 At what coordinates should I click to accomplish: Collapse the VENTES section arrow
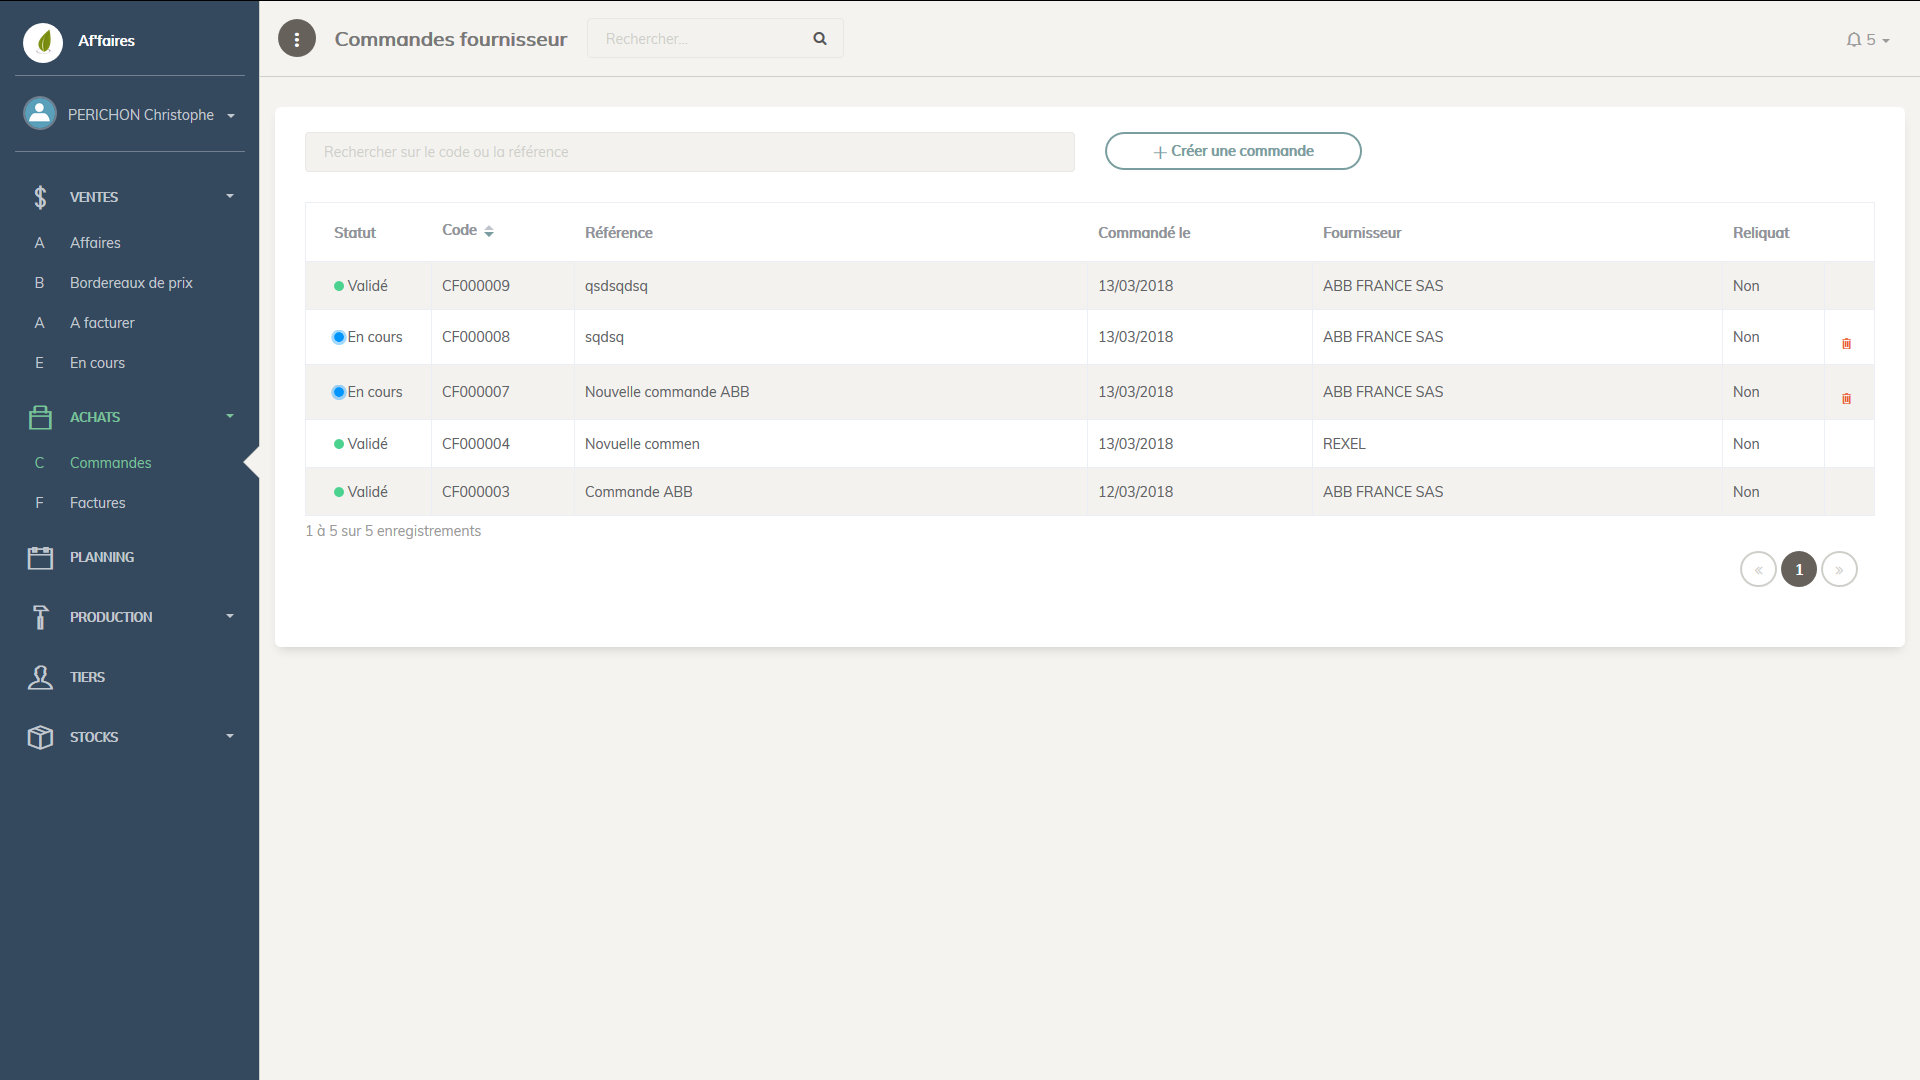tap(230, 196)
